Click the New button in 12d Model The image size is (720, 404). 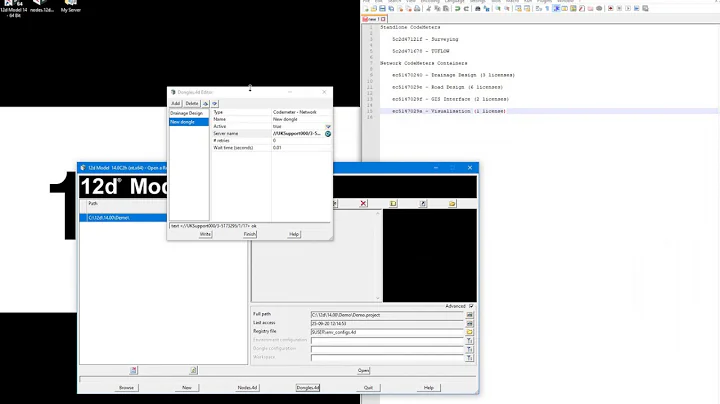(x=186, y=388)
